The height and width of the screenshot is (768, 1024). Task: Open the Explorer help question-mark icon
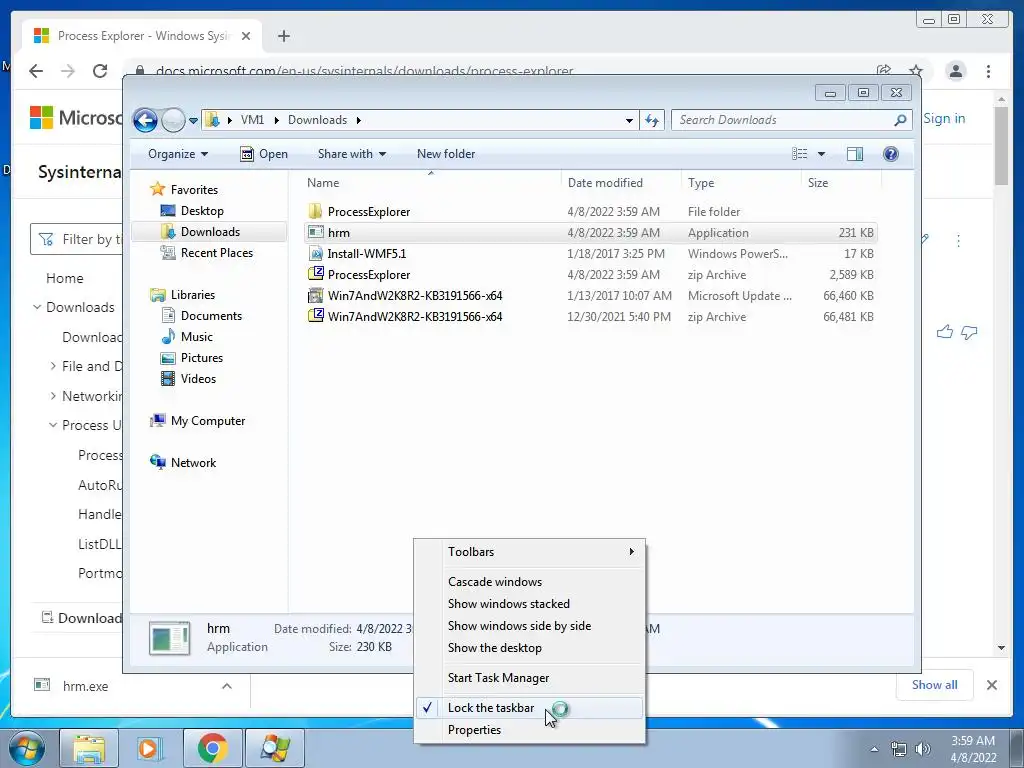click(x=890, y=154)
